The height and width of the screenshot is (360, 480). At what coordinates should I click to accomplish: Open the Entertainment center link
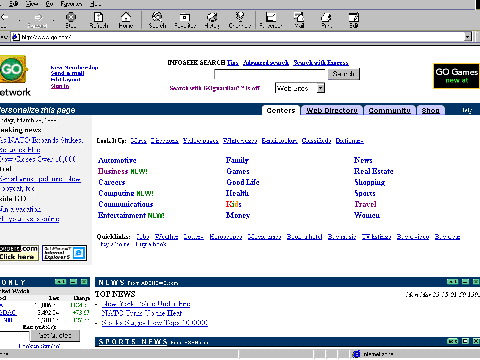coord(122,215)
